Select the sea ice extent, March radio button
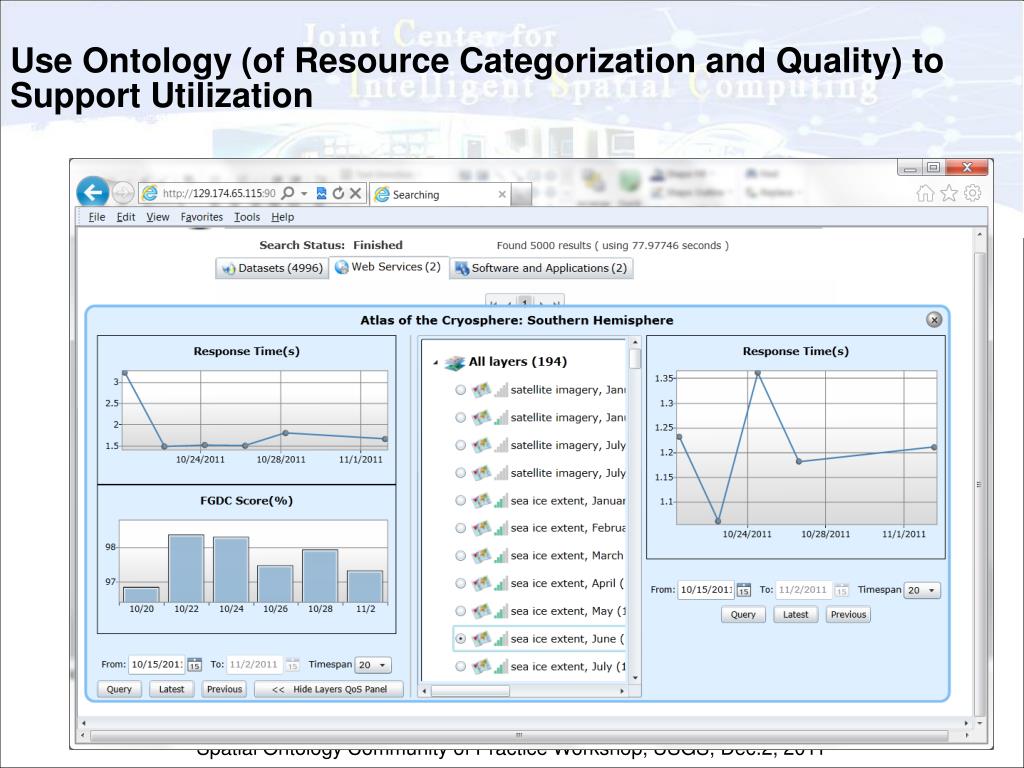Screen dimensions: 1024x768 pyautogui.click(x=460, y=555)
